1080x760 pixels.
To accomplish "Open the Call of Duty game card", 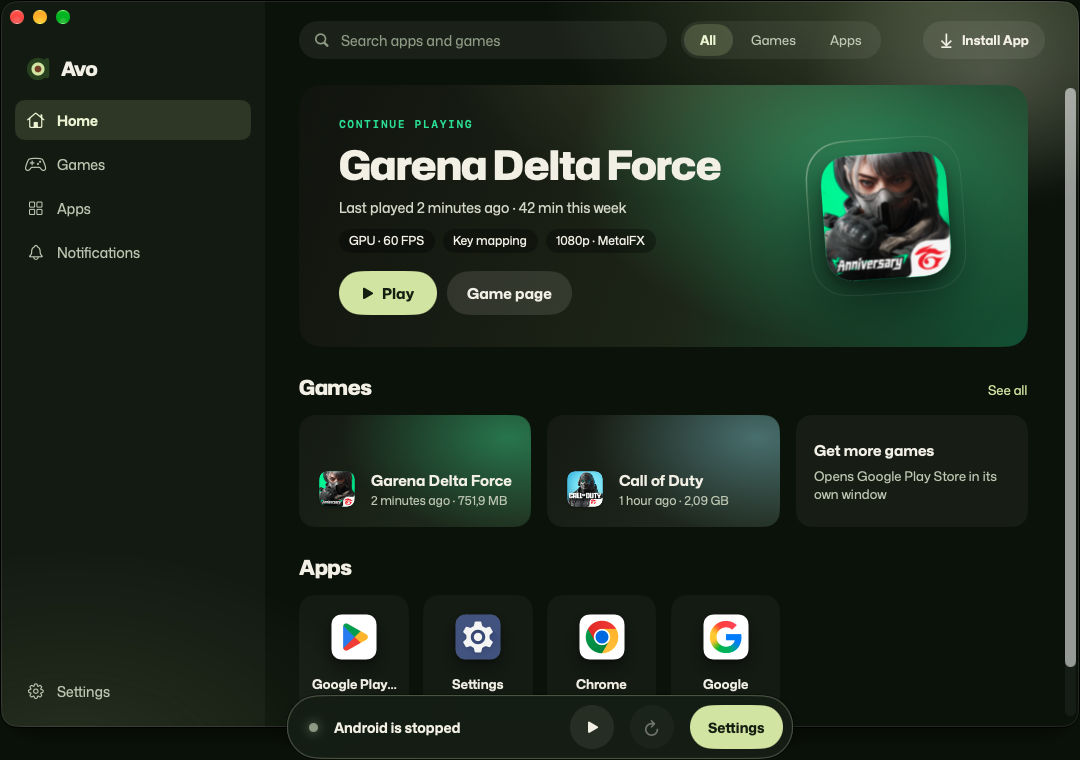I will pos(663,471).
